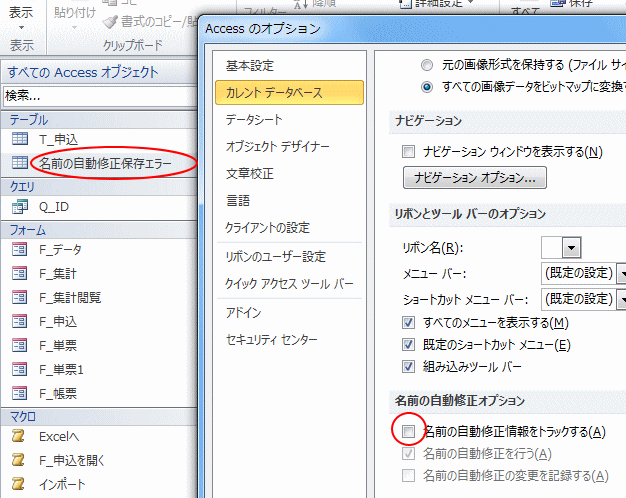Uncheck 既定のショートカット メニュー checkbox
Screen dimensions: 626x498
point(408,345)
